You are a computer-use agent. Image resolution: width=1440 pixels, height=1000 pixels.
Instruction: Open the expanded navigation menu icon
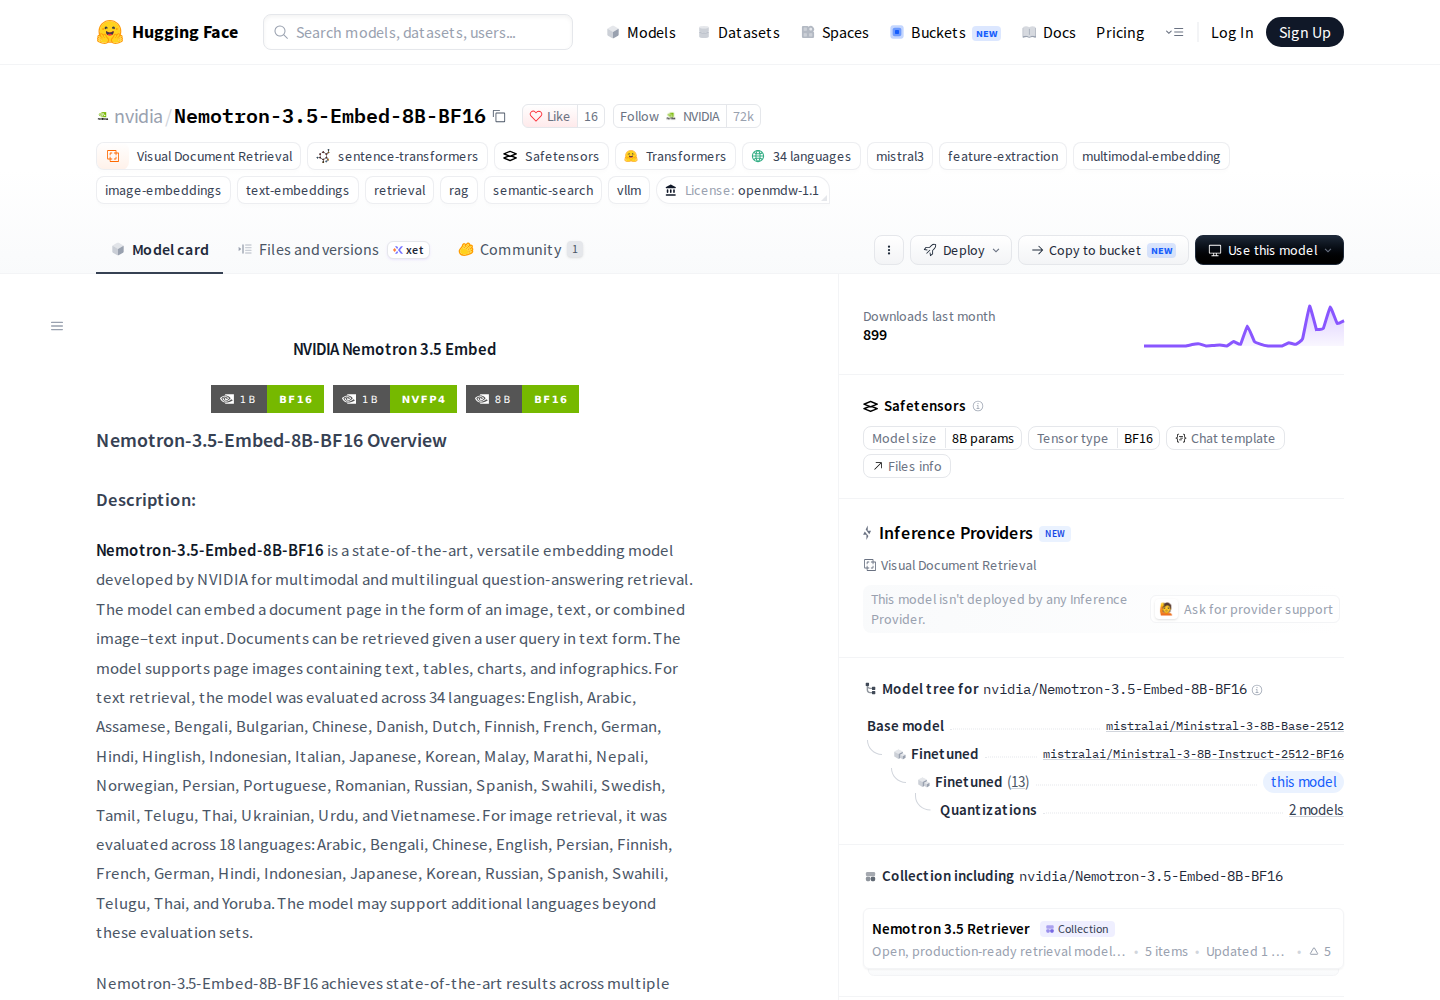pos(1175,32)
